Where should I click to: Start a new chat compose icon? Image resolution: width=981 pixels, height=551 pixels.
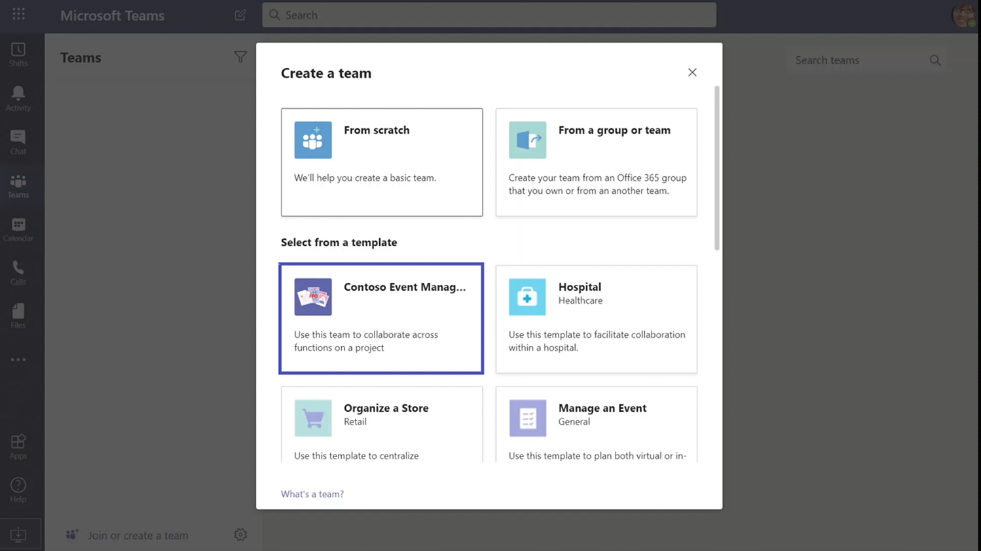240,14
